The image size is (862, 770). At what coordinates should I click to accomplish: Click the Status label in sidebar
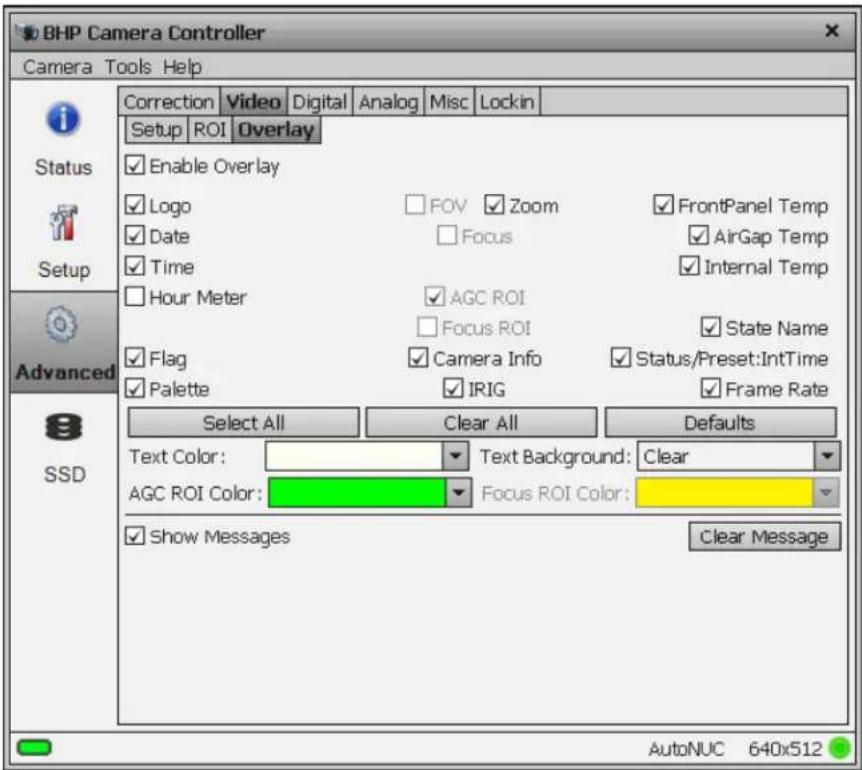click(x=63, y=167)
